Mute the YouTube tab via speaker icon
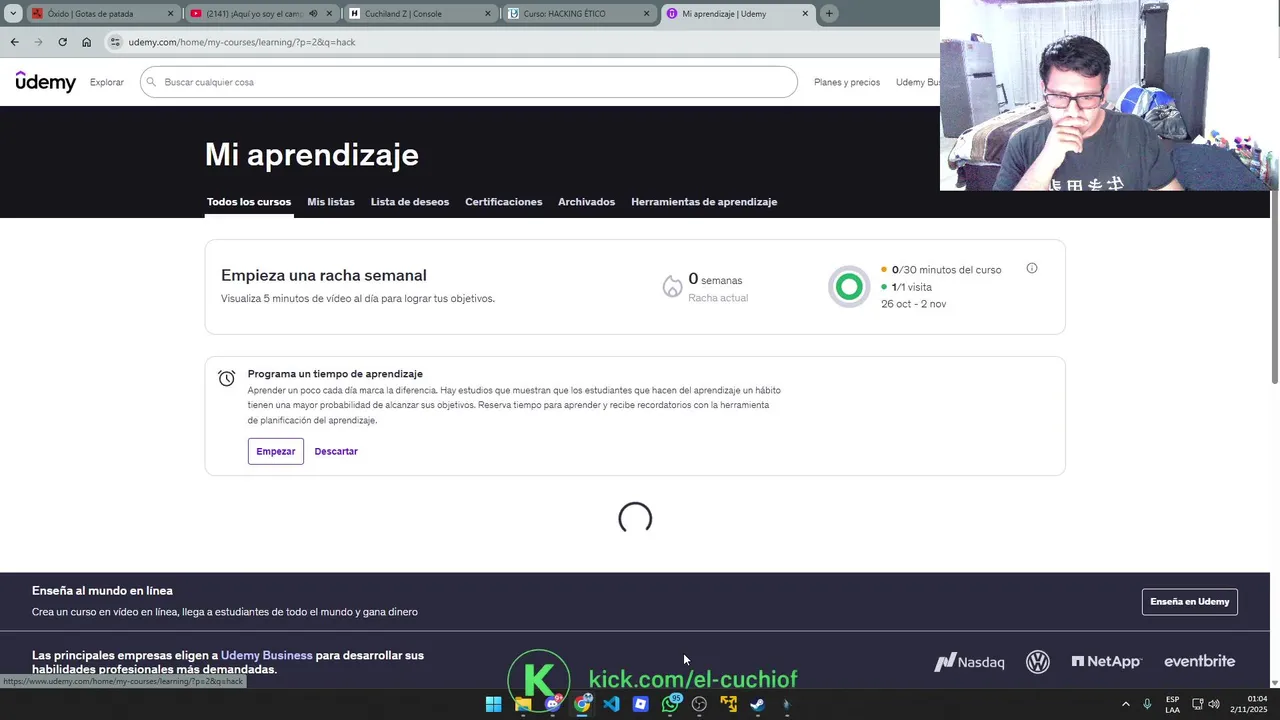 [x=313, y=14]
